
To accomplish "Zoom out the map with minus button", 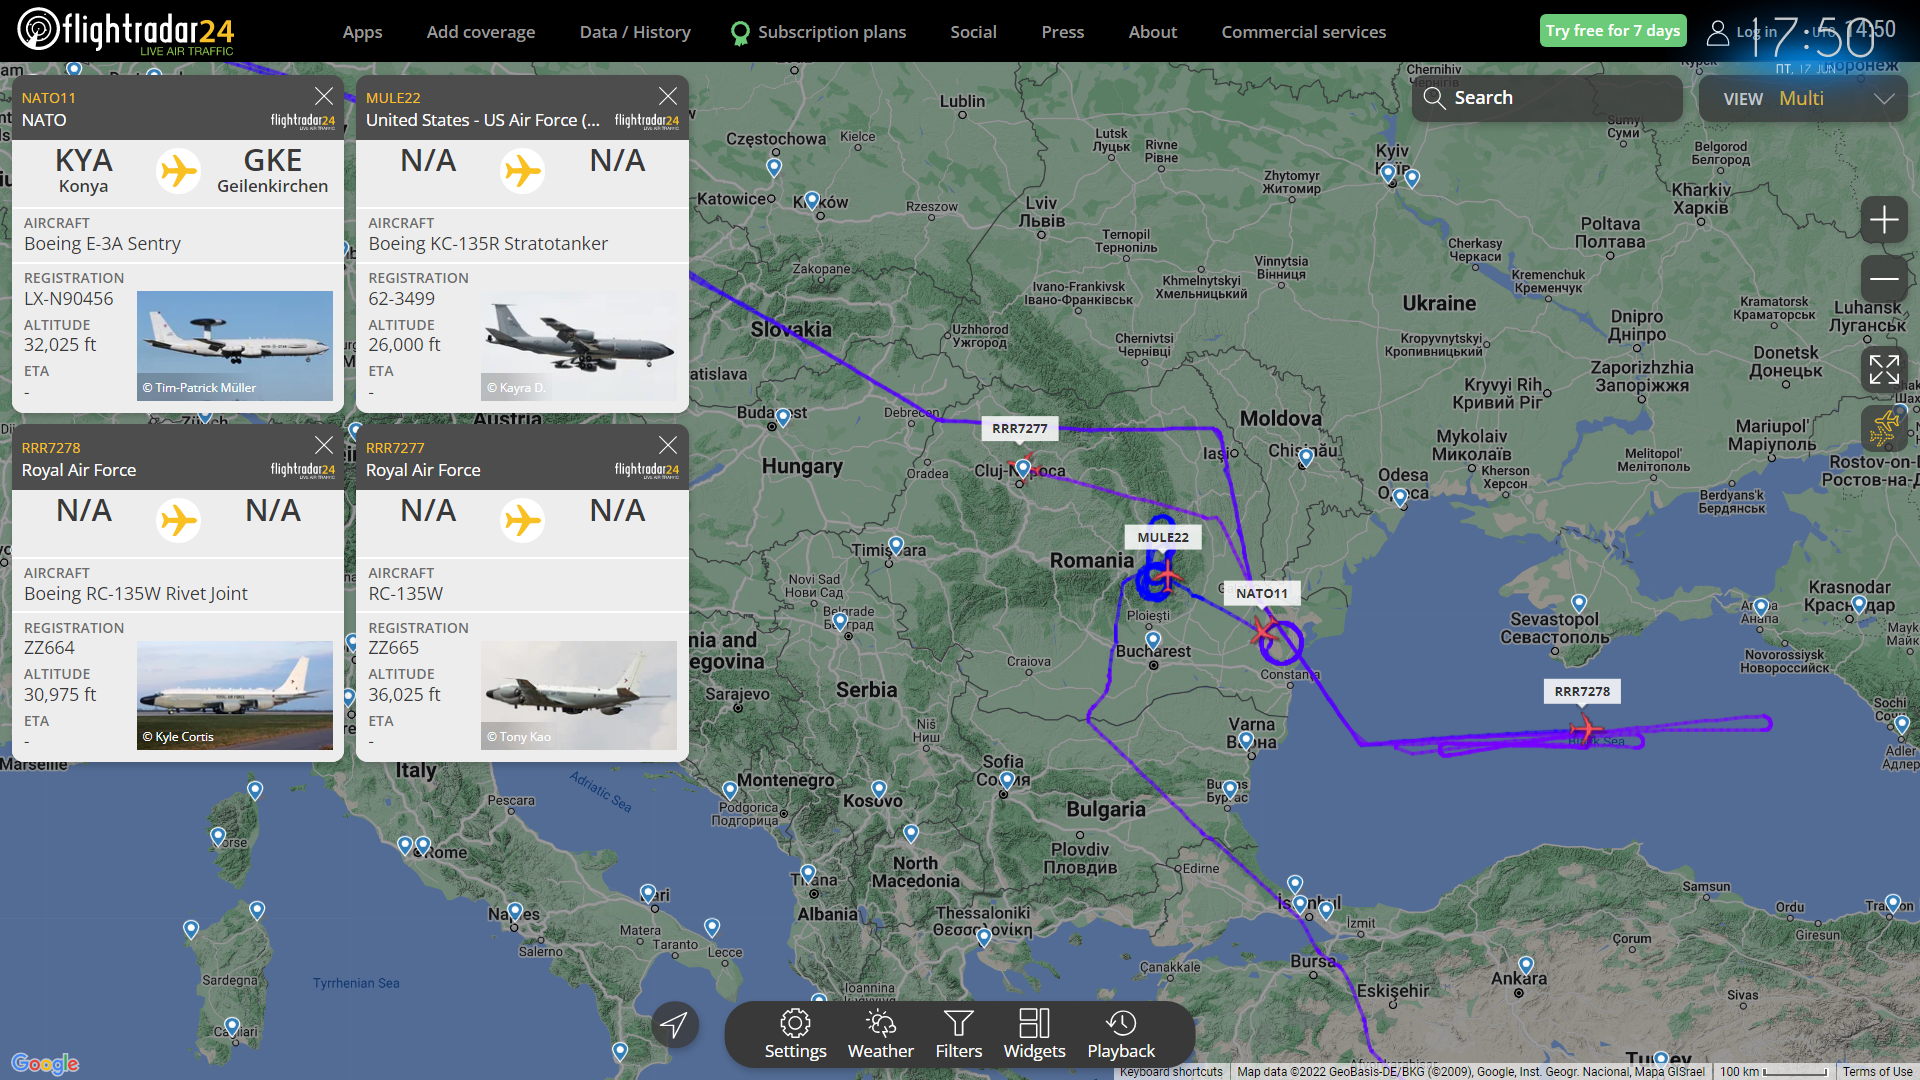I will click(1884, 279).
